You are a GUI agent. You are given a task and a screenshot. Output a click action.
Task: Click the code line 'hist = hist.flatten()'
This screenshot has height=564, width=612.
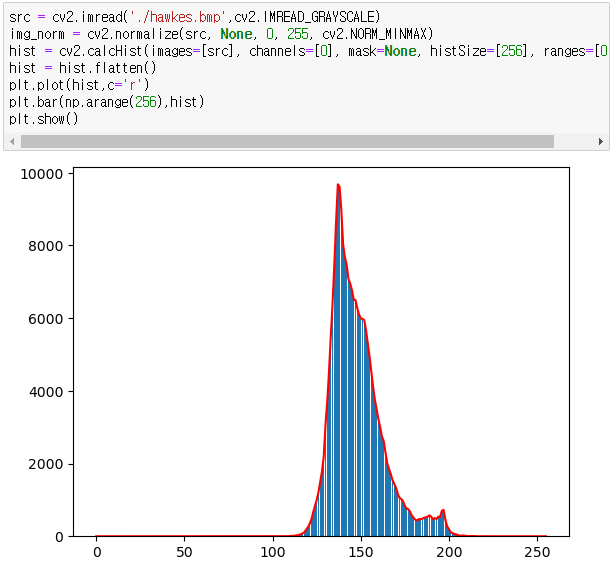coord(82,68)
